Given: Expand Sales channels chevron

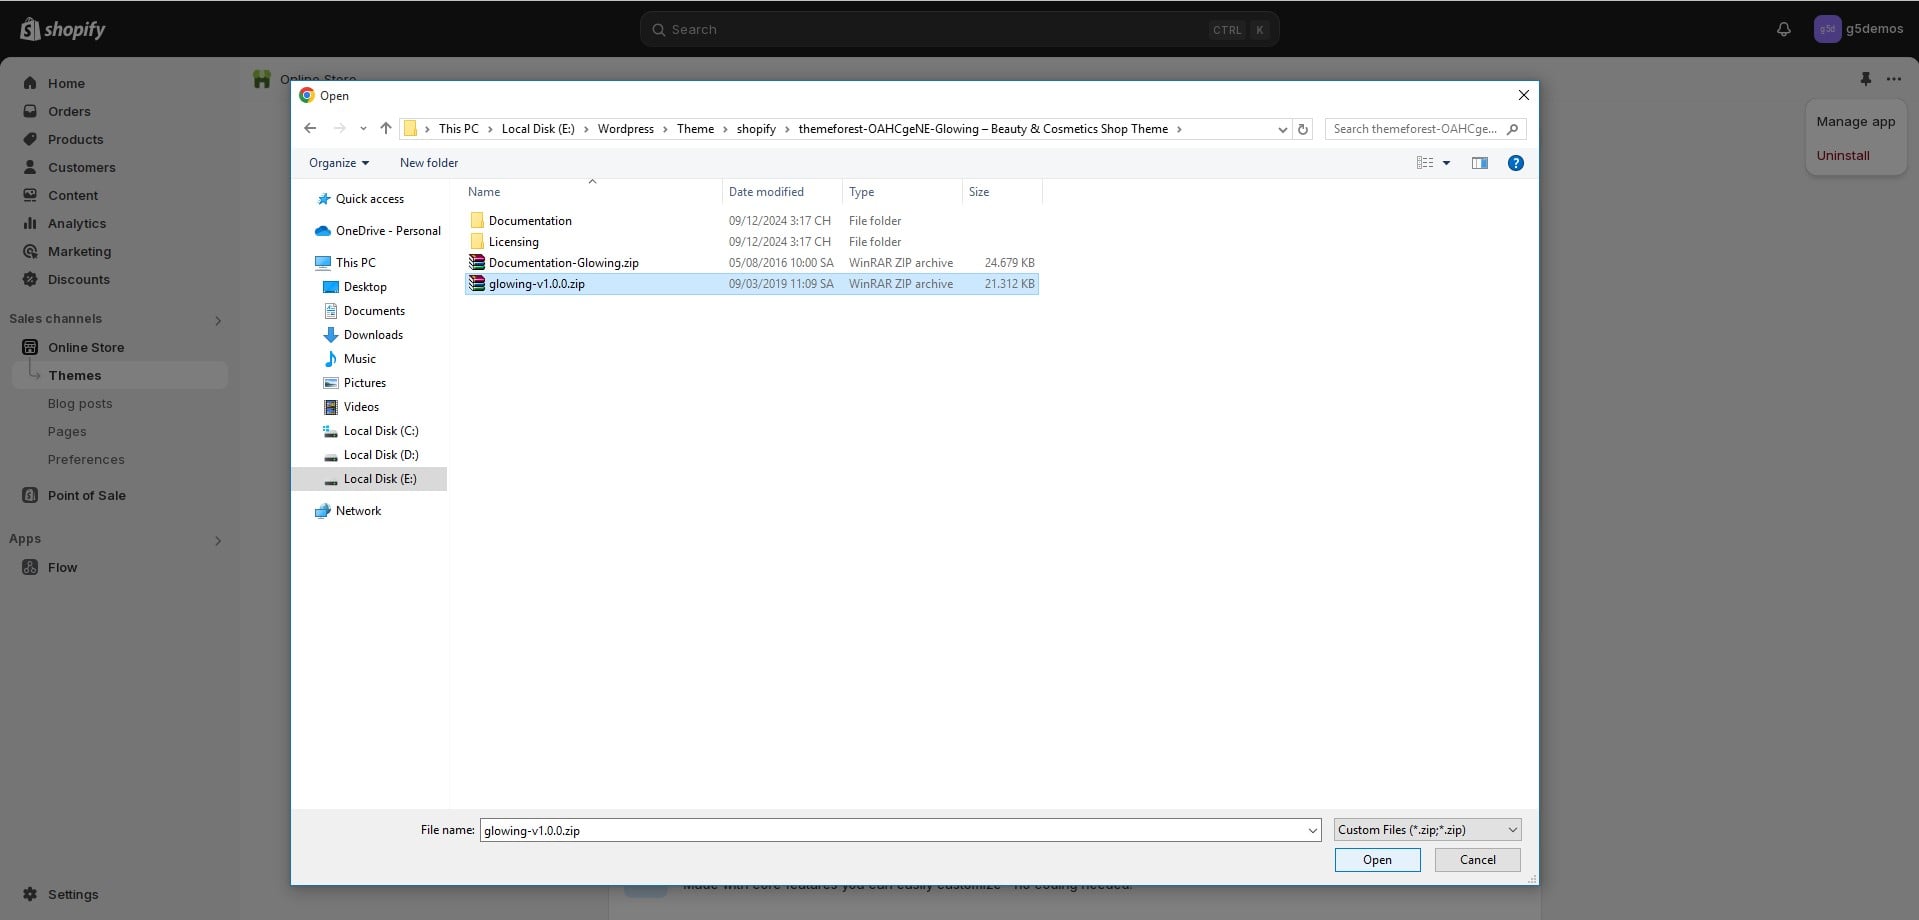Looking at the screenshot, I should 218,320.
